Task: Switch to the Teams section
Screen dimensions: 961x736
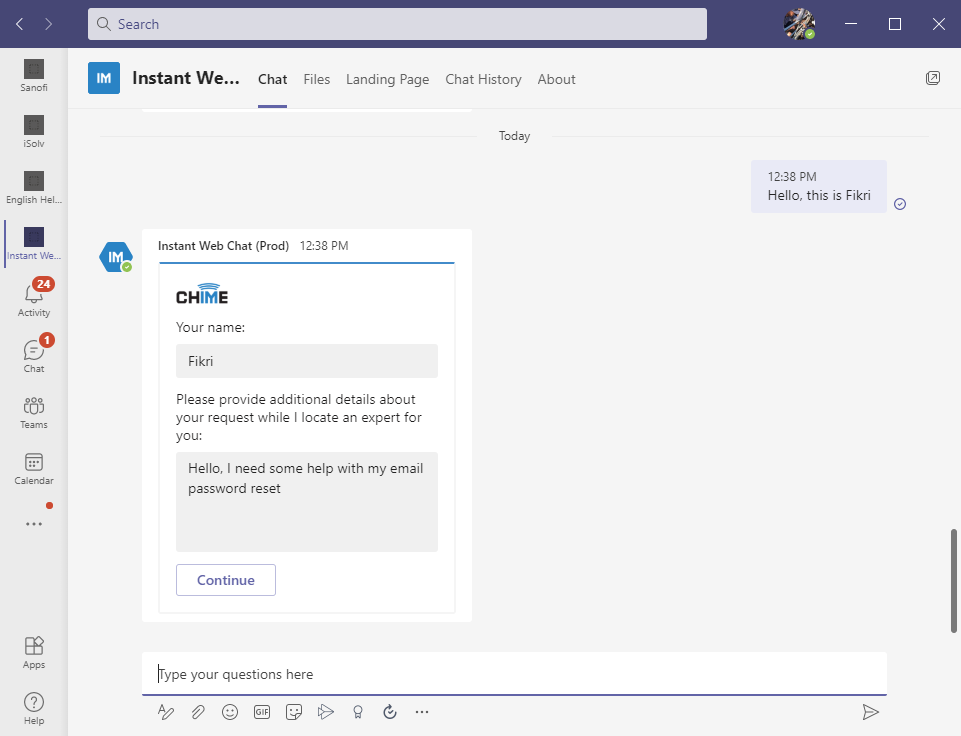Action: click(33, 409)
